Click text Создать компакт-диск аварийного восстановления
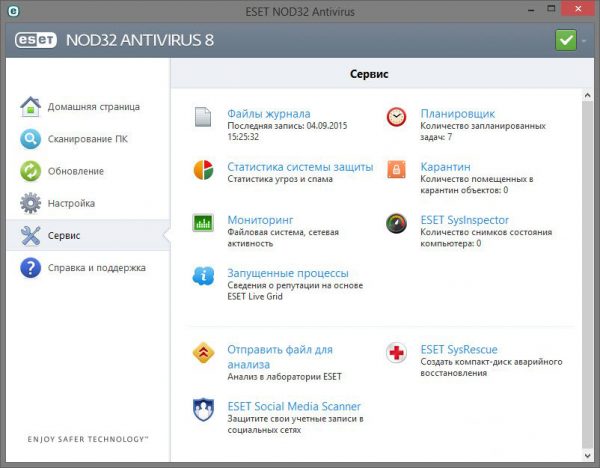The height and width of the screenshot is (468, 600). click(491, 367)
